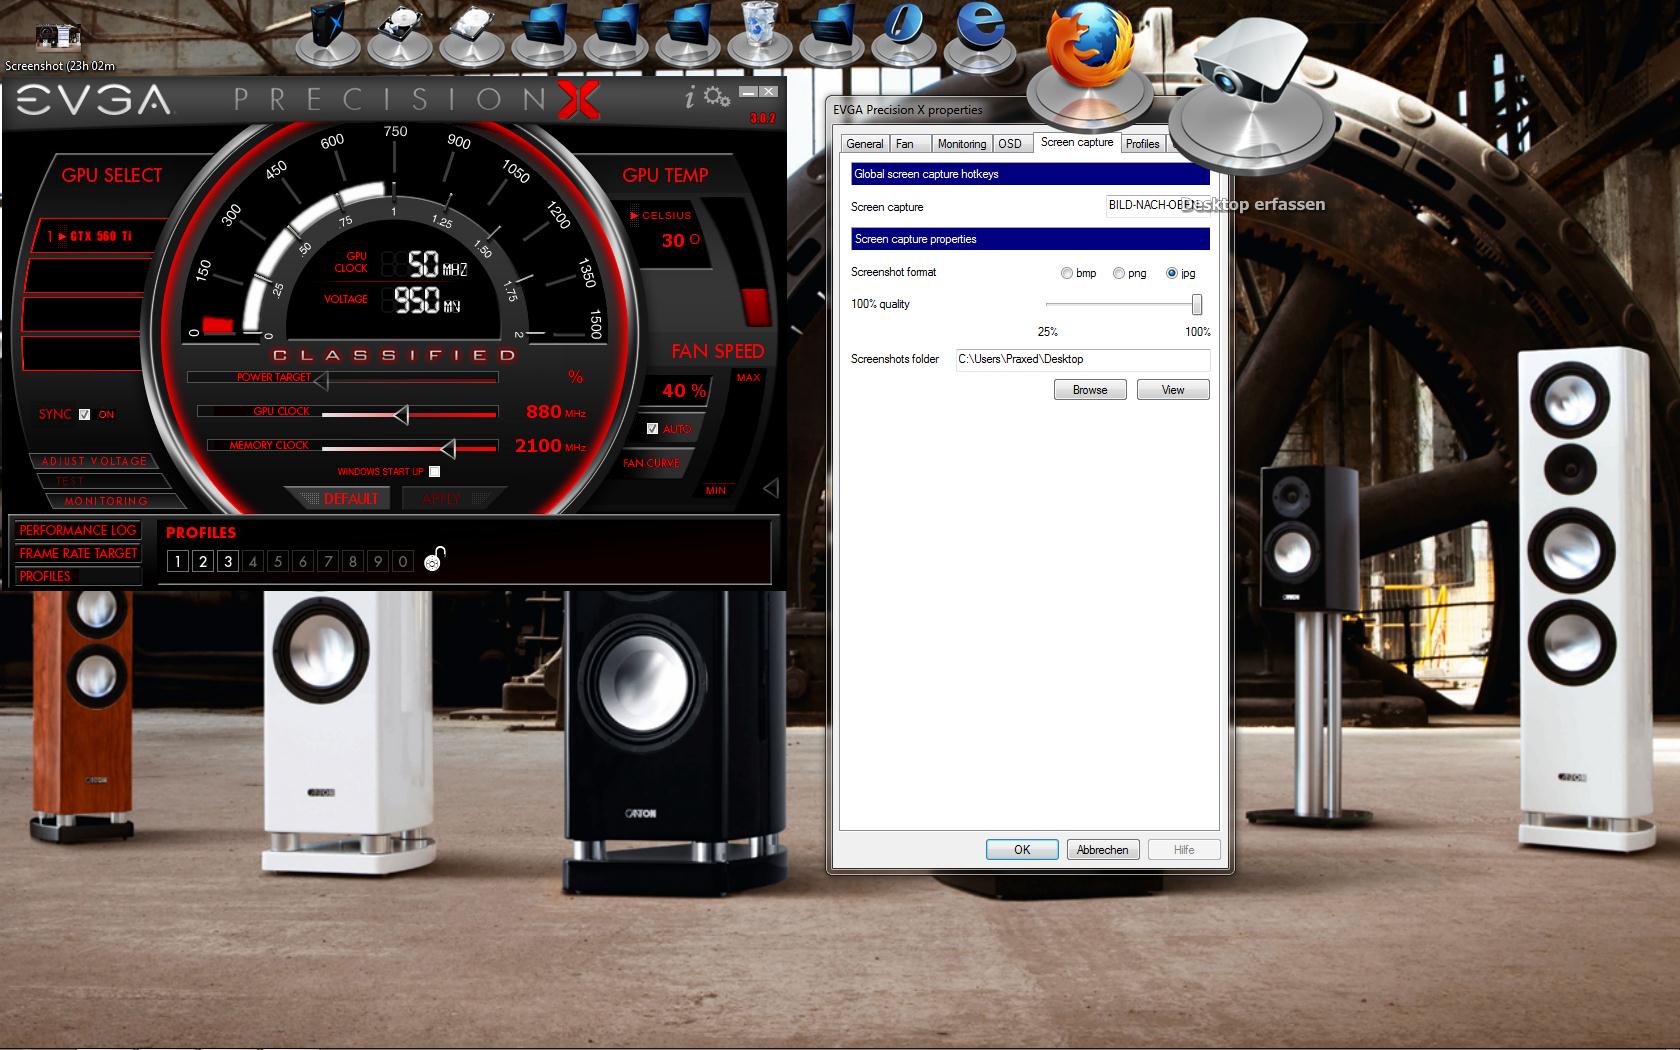
Task: Select jpg screenshot format
Action: 1172,273
